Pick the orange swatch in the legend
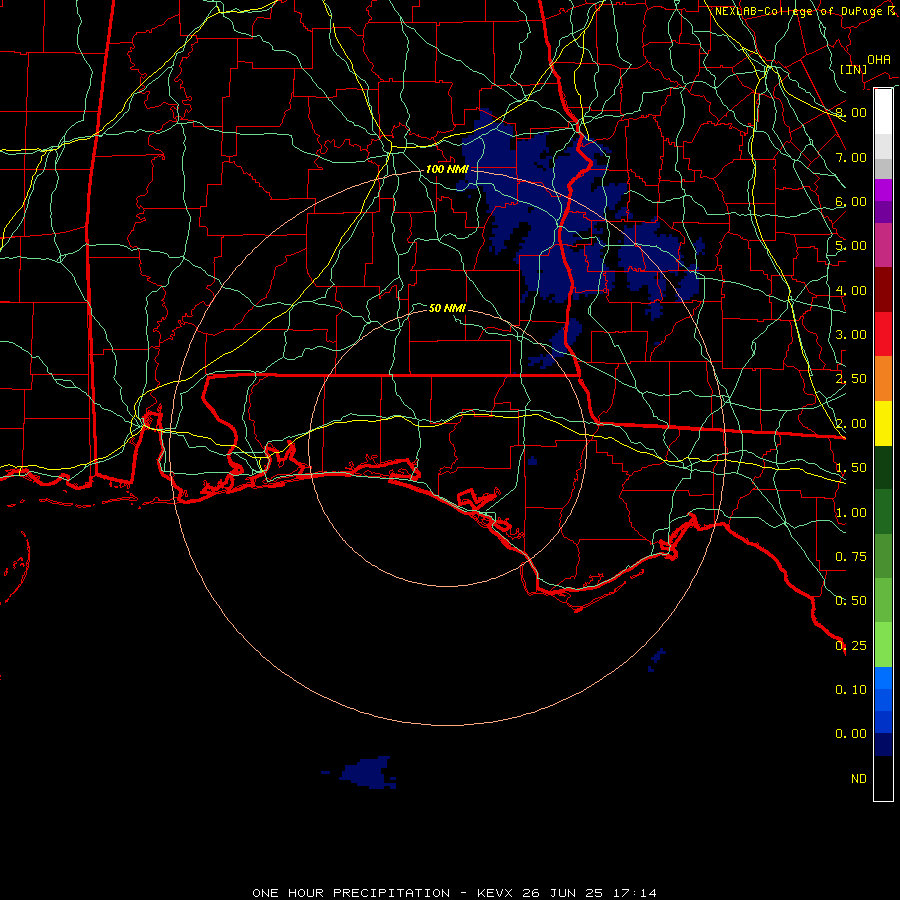This screenshot has height=900, width=900. click(883, 378)
